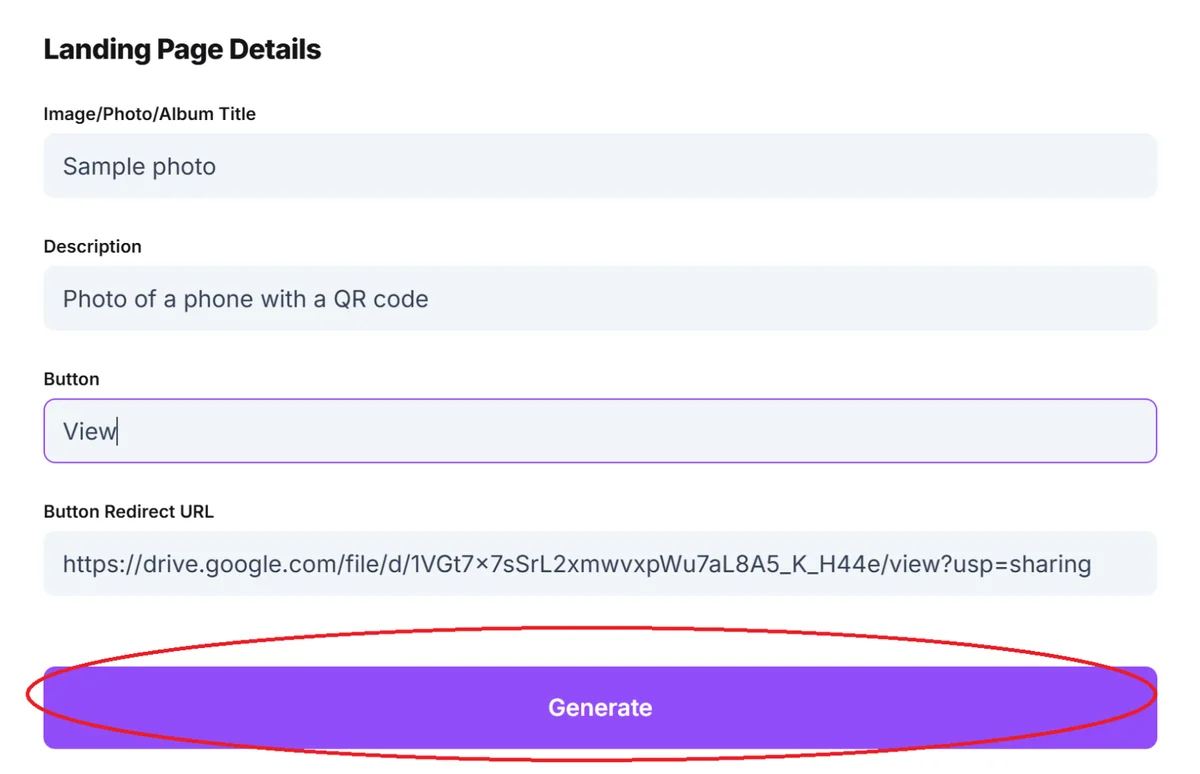Screen dimensions: 1200x774
Task: Select the 'Sample photo' text in the title field
Action: tap(139, 166)
